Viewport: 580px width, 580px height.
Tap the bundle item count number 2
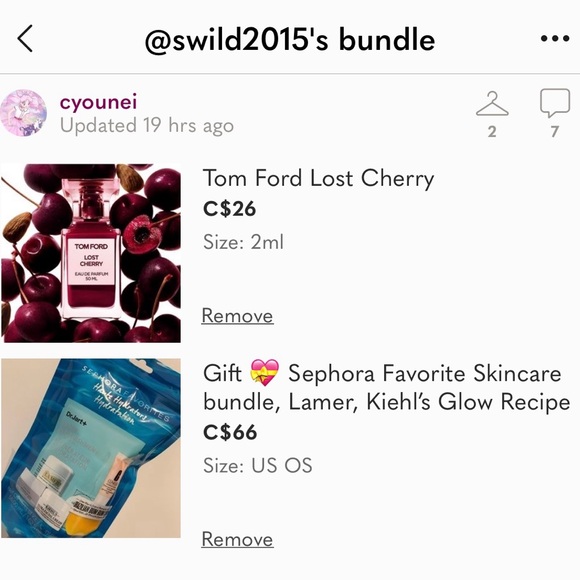492,131
